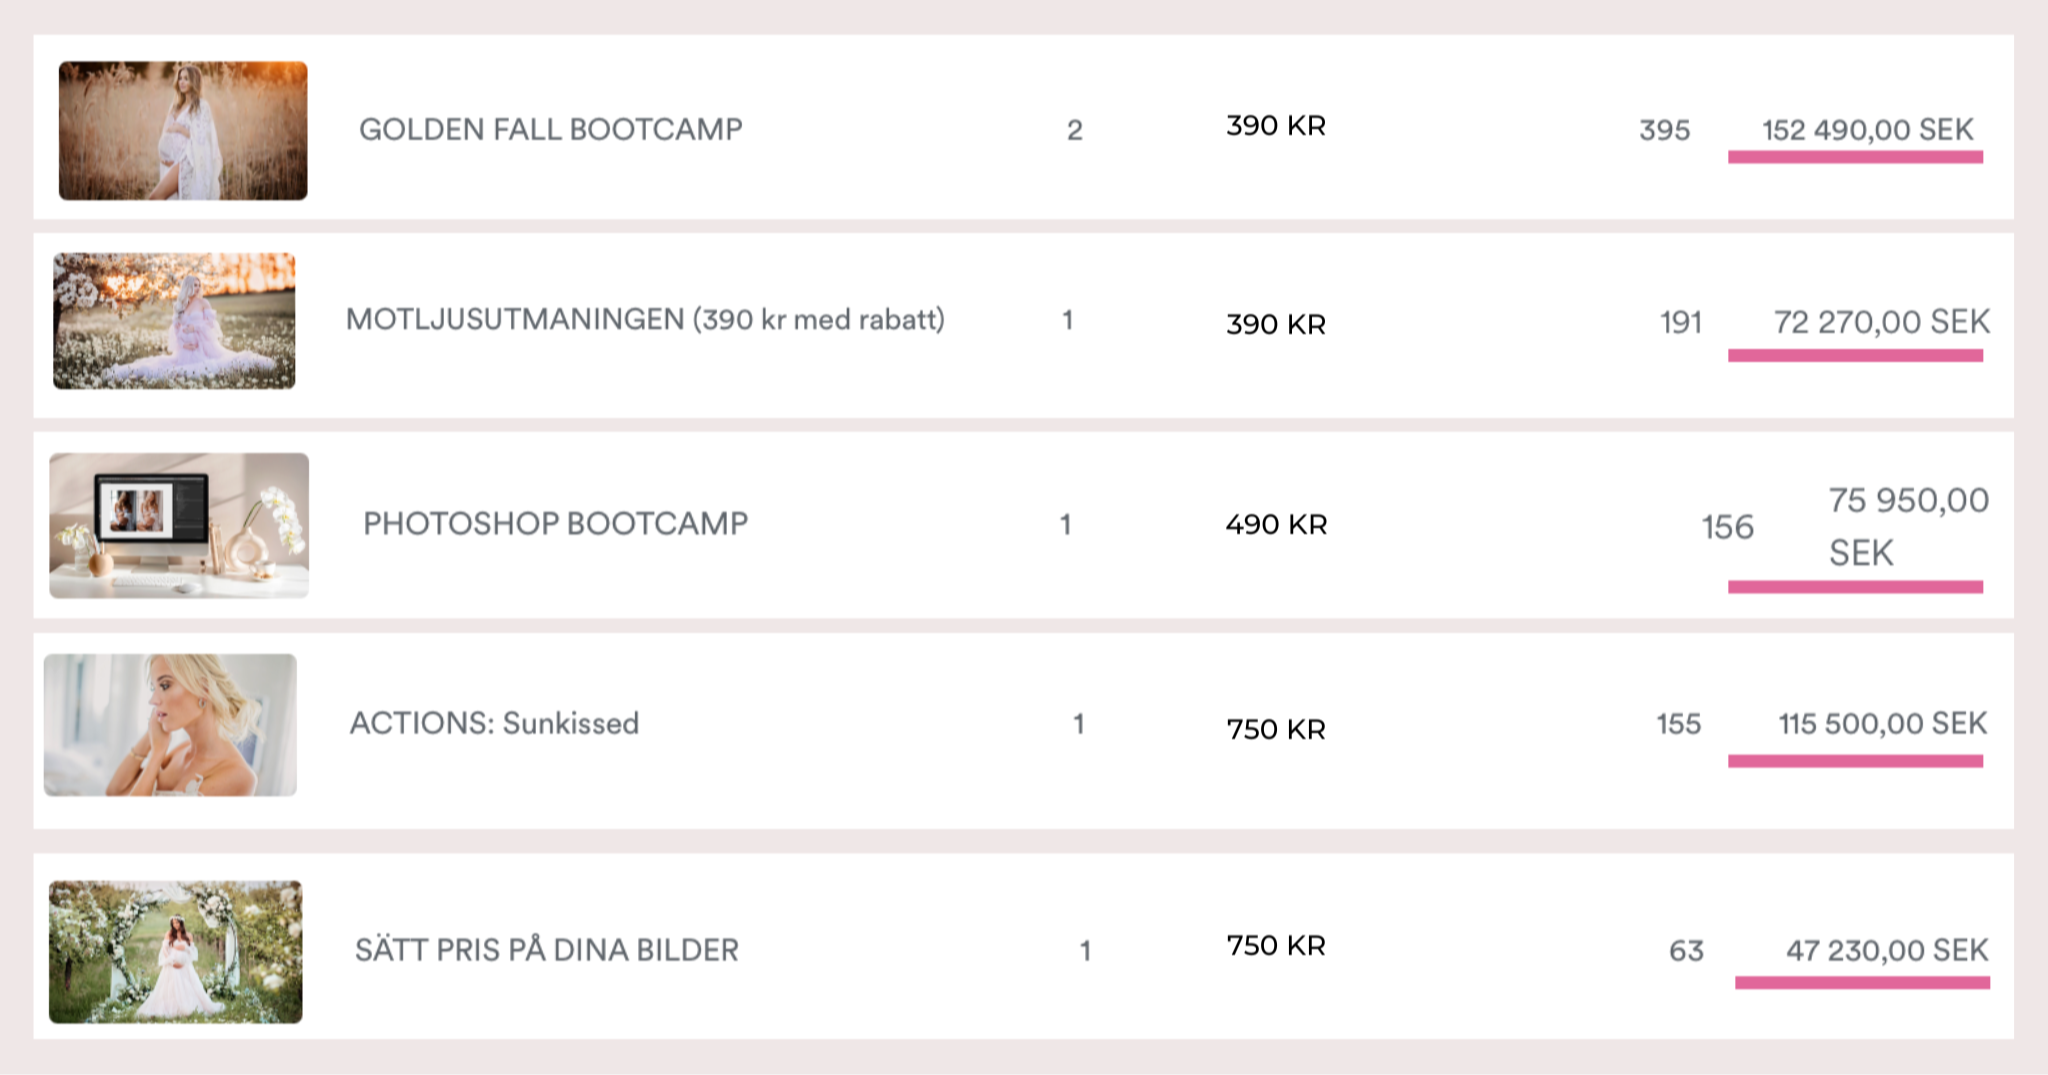
Task: Open the Golden Fall Bootcamp thumbnail image
Action: (x=183, y=131)
